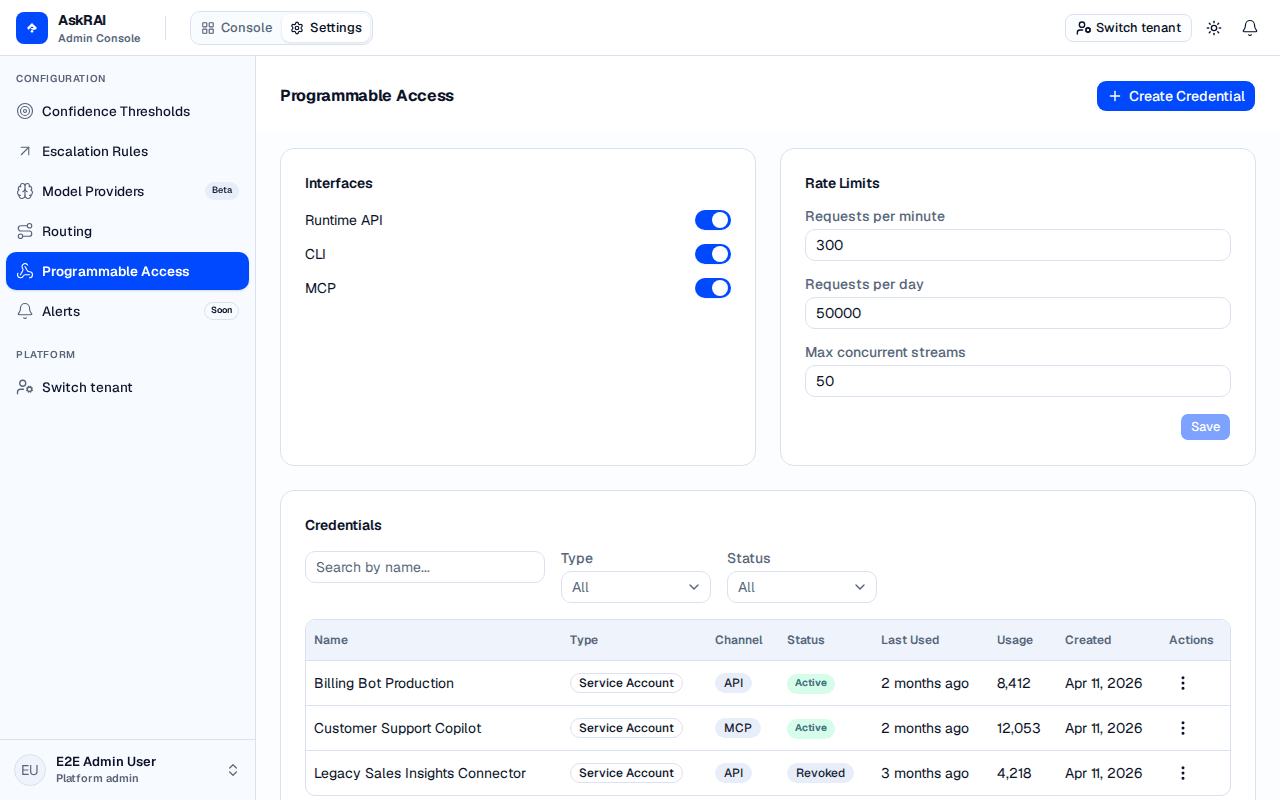Click the Beta badge beside Model Providers
Screen dimensions: 1280x800
(x=222, y=190)
